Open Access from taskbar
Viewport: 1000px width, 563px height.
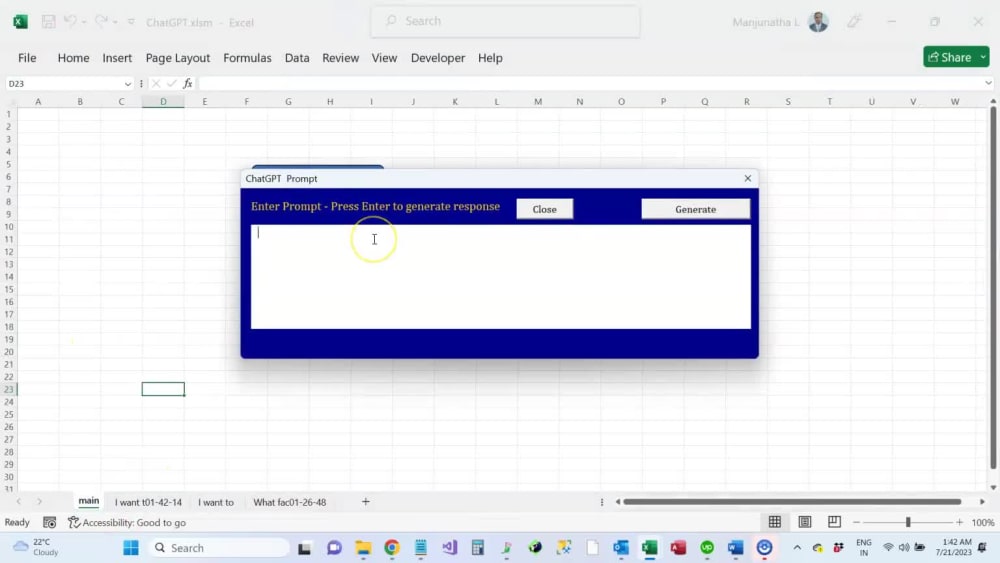click(x=678, y=548)
